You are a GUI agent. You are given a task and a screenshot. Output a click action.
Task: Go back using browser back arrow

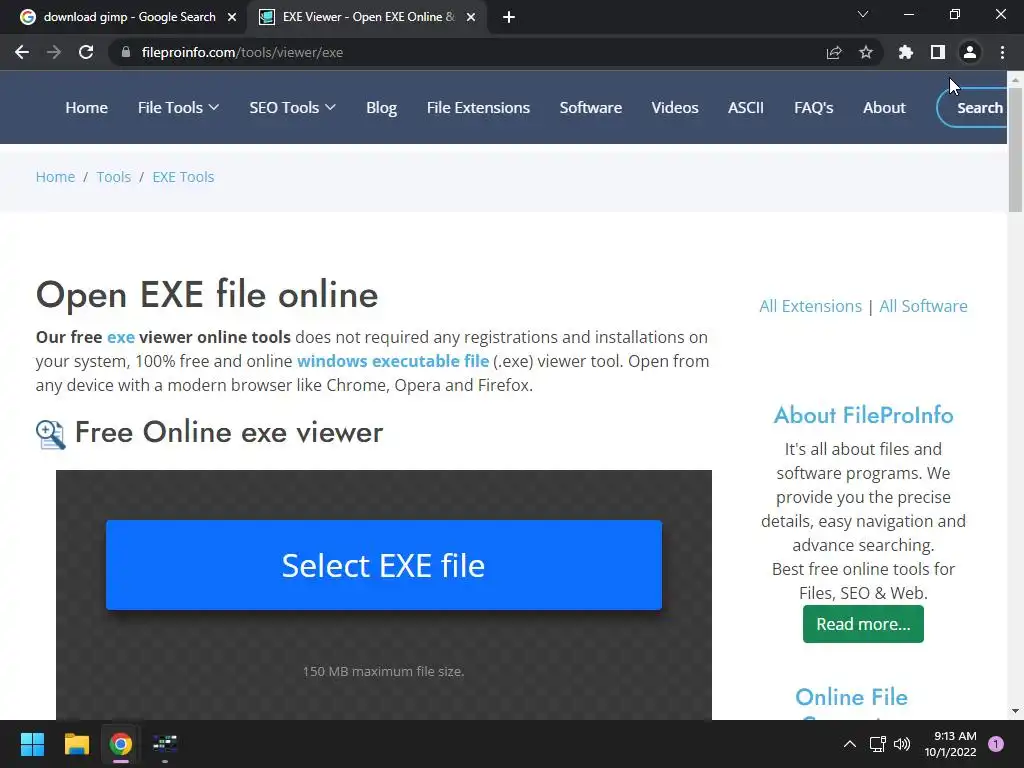coord(22,52)
